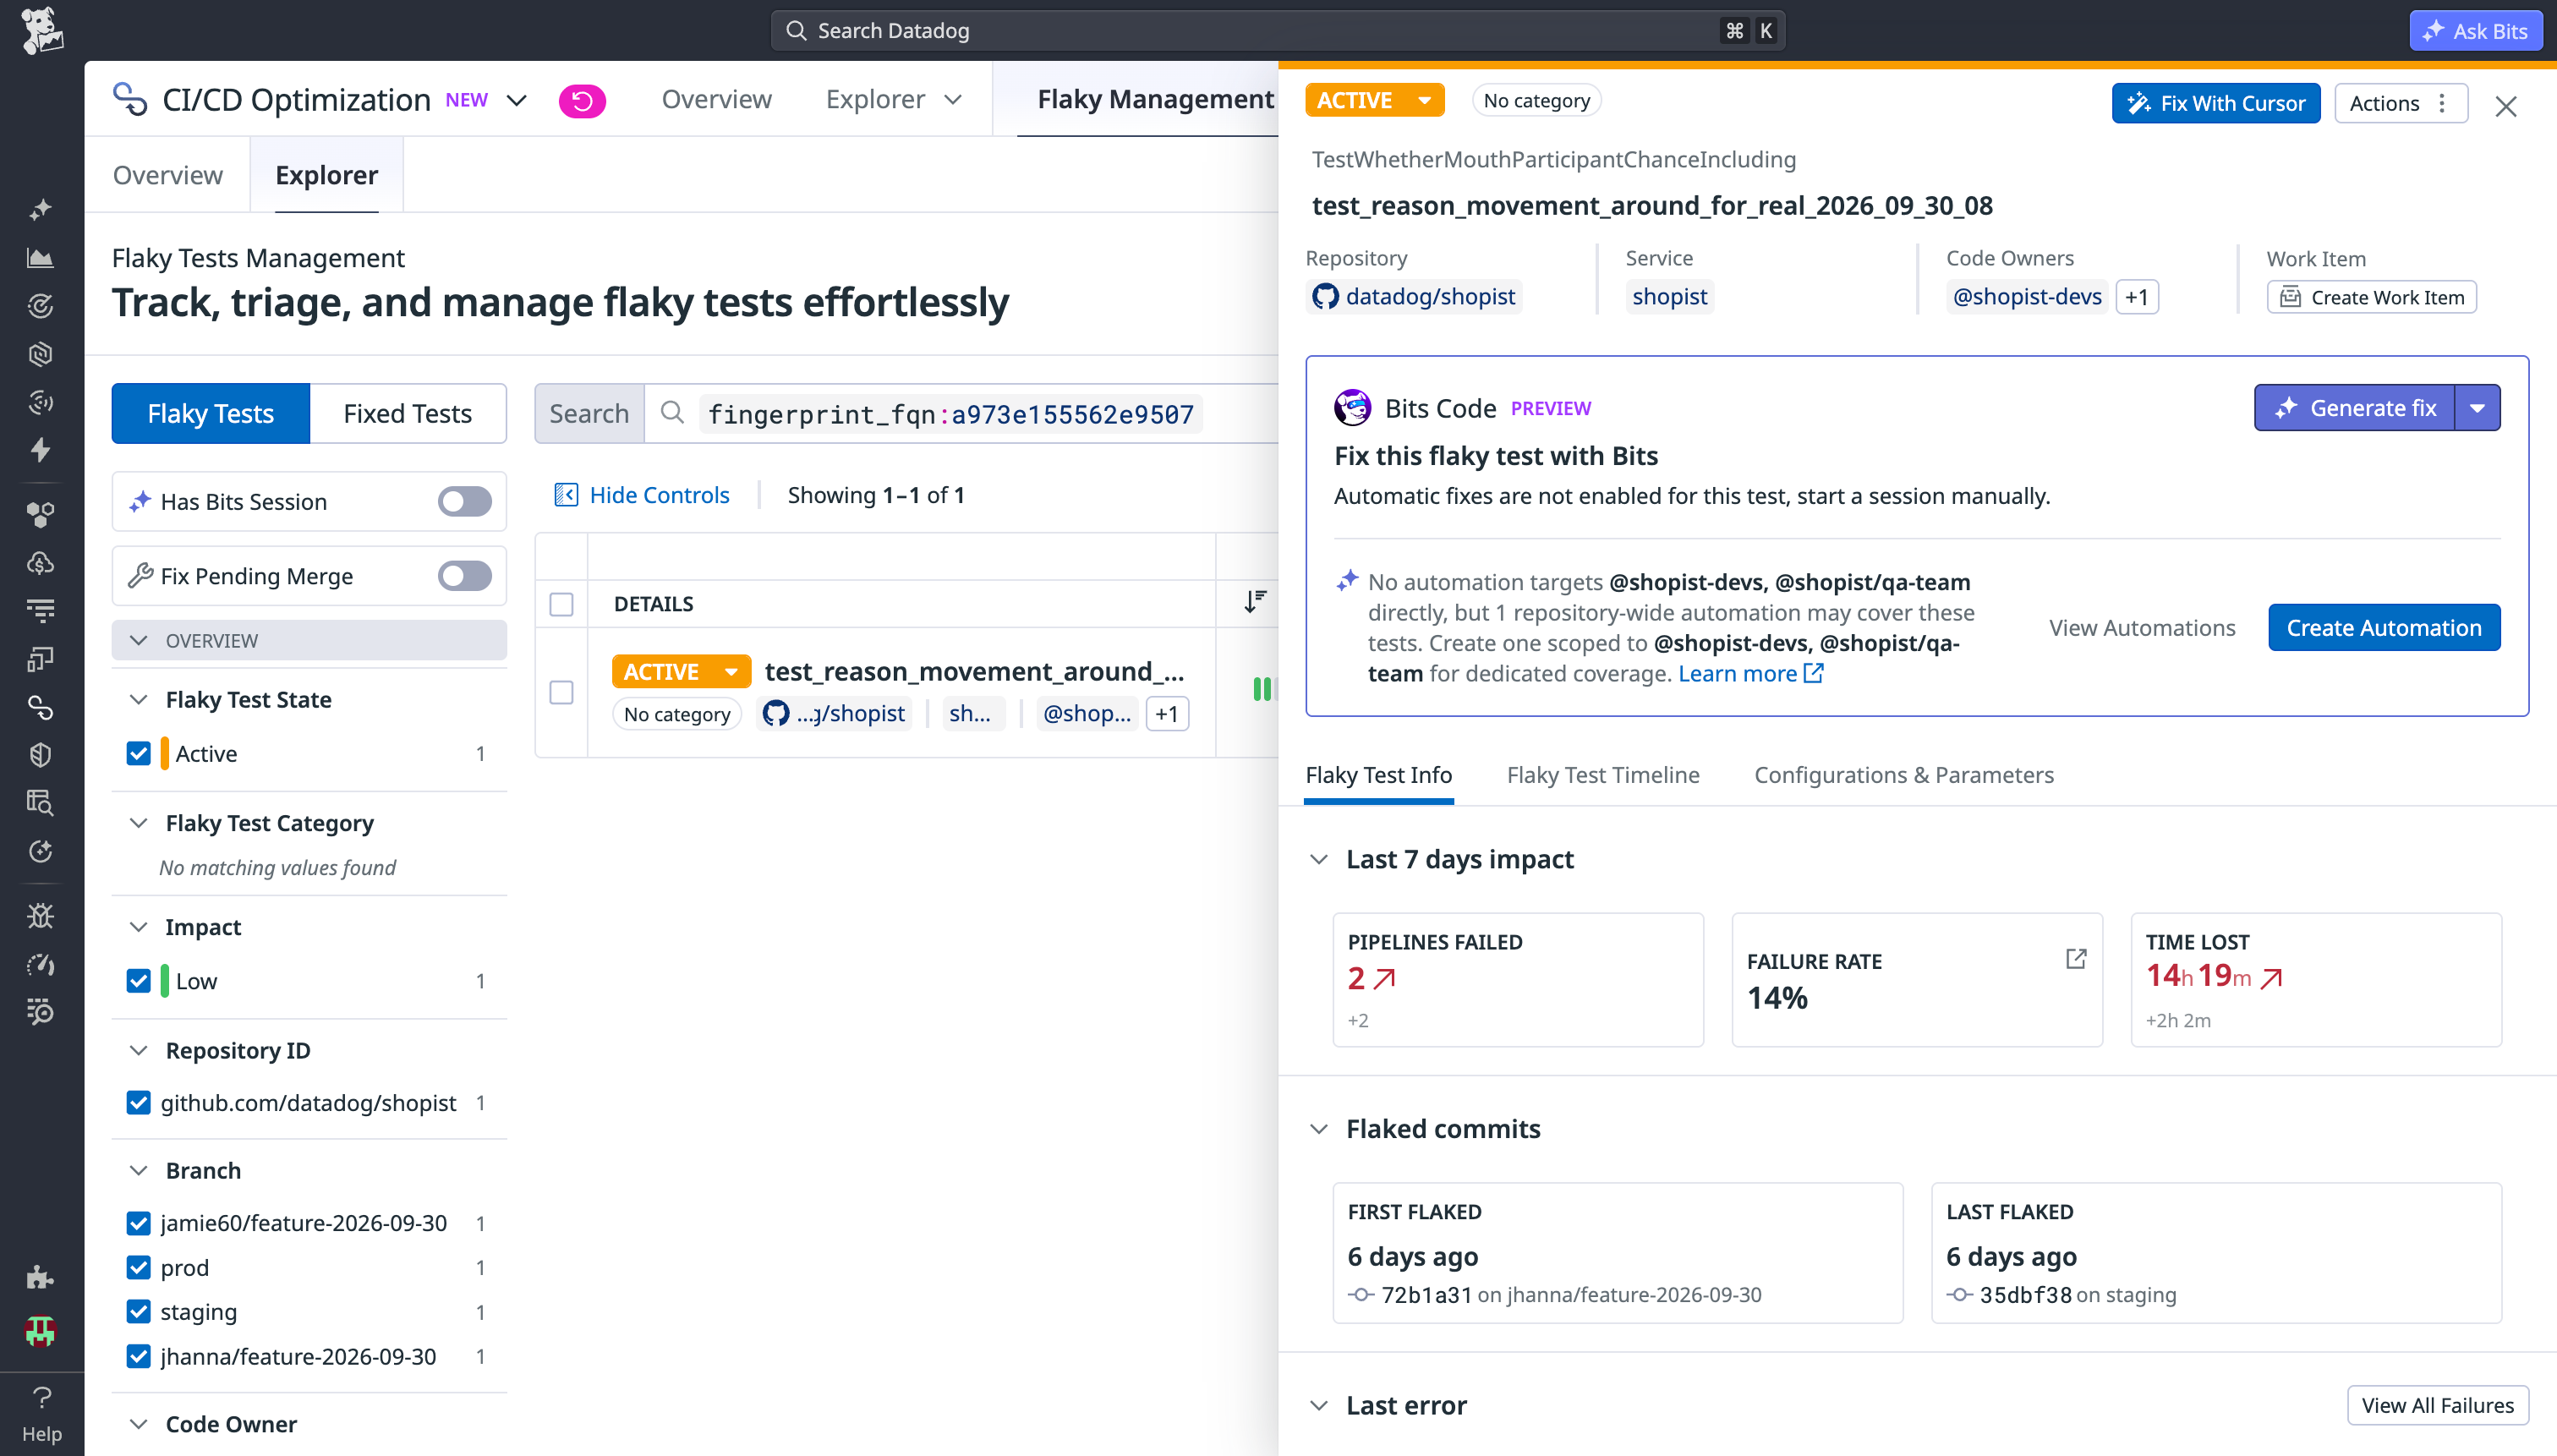Open the Configurations & Parameters tab
Viewport: 2557px width, 1456px height.
(1904, 775)
